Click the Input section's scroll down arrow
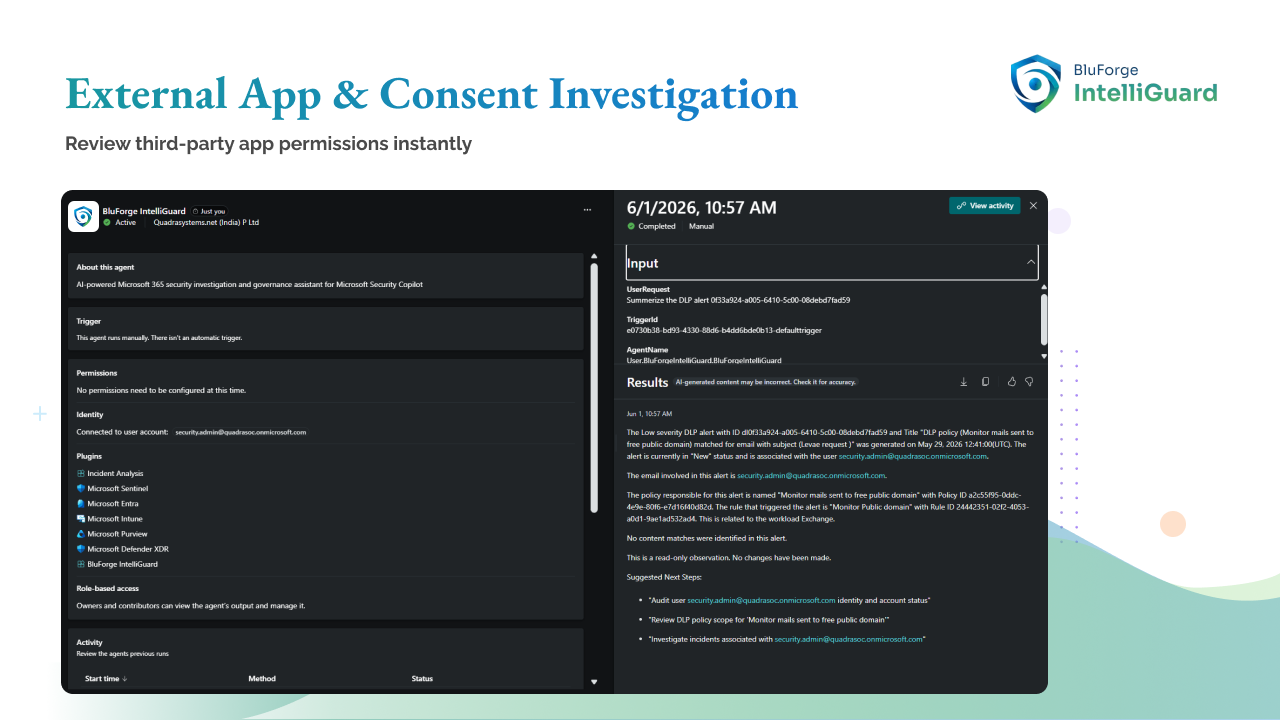The height and width of the screenshot is (720, 1280). click(1045, 356)
